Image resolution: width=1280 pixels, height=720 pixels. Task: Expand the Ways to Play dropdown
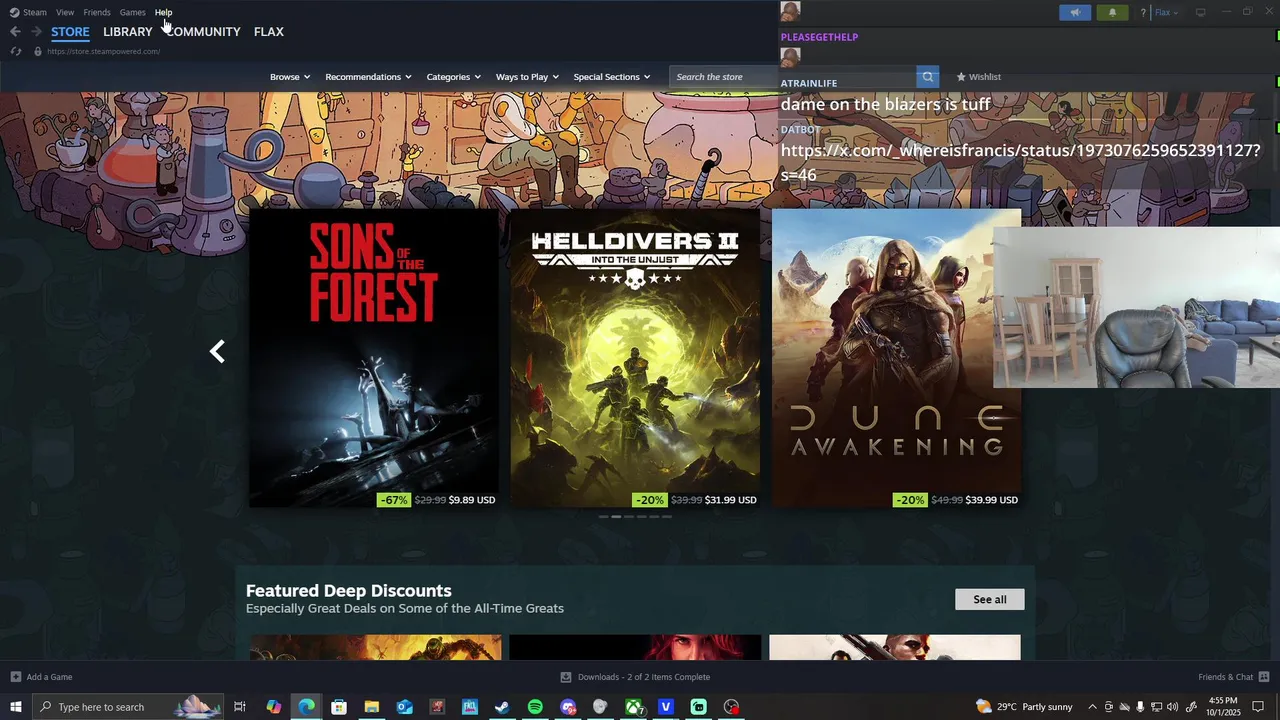point(527,77)
